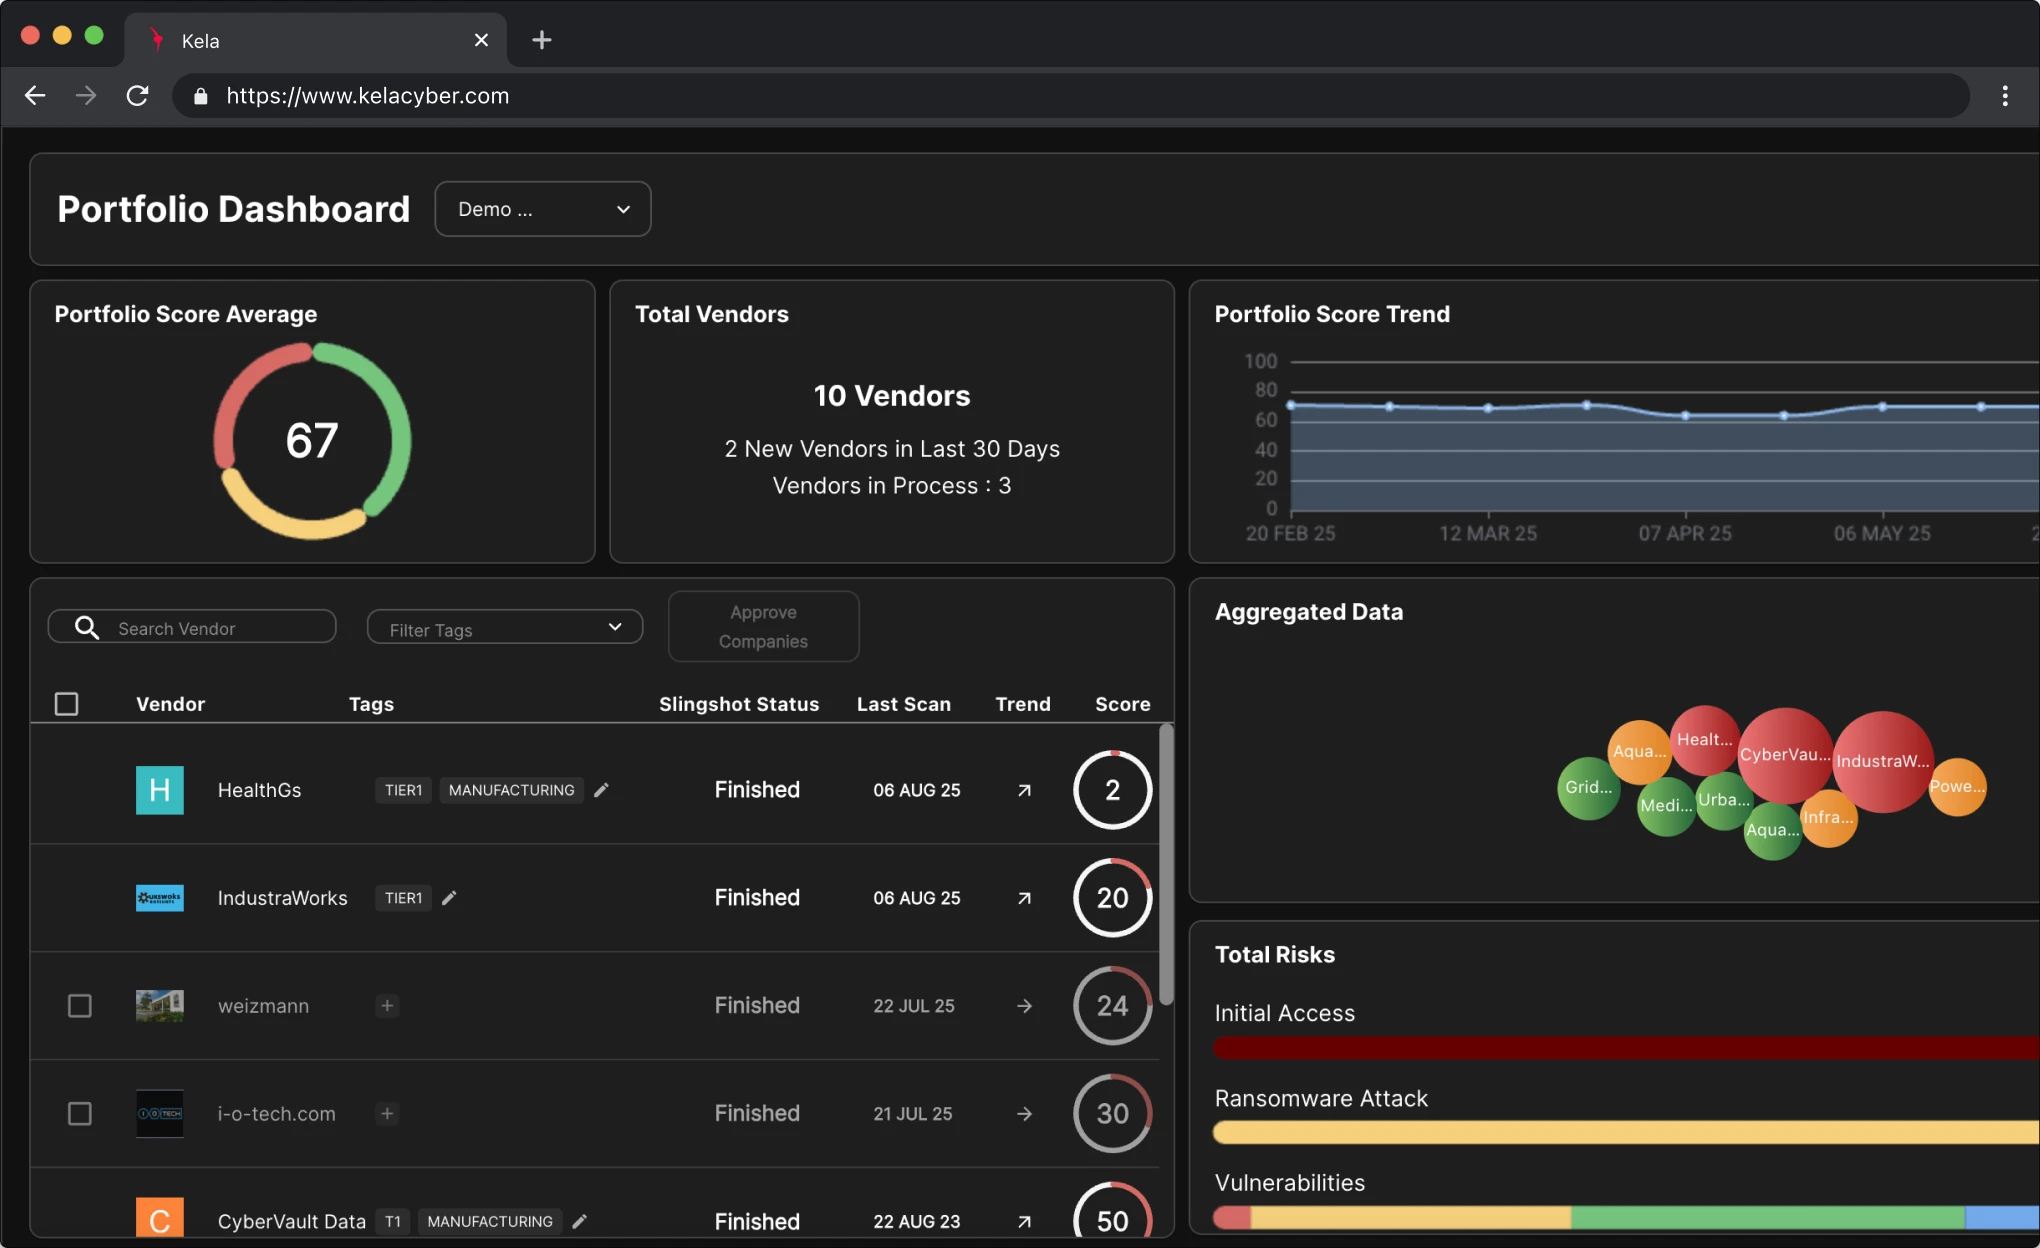Sort by Last Scan column header
Image resolution: width=2040 pixels, height=1248 pixels.
(904, 704)
